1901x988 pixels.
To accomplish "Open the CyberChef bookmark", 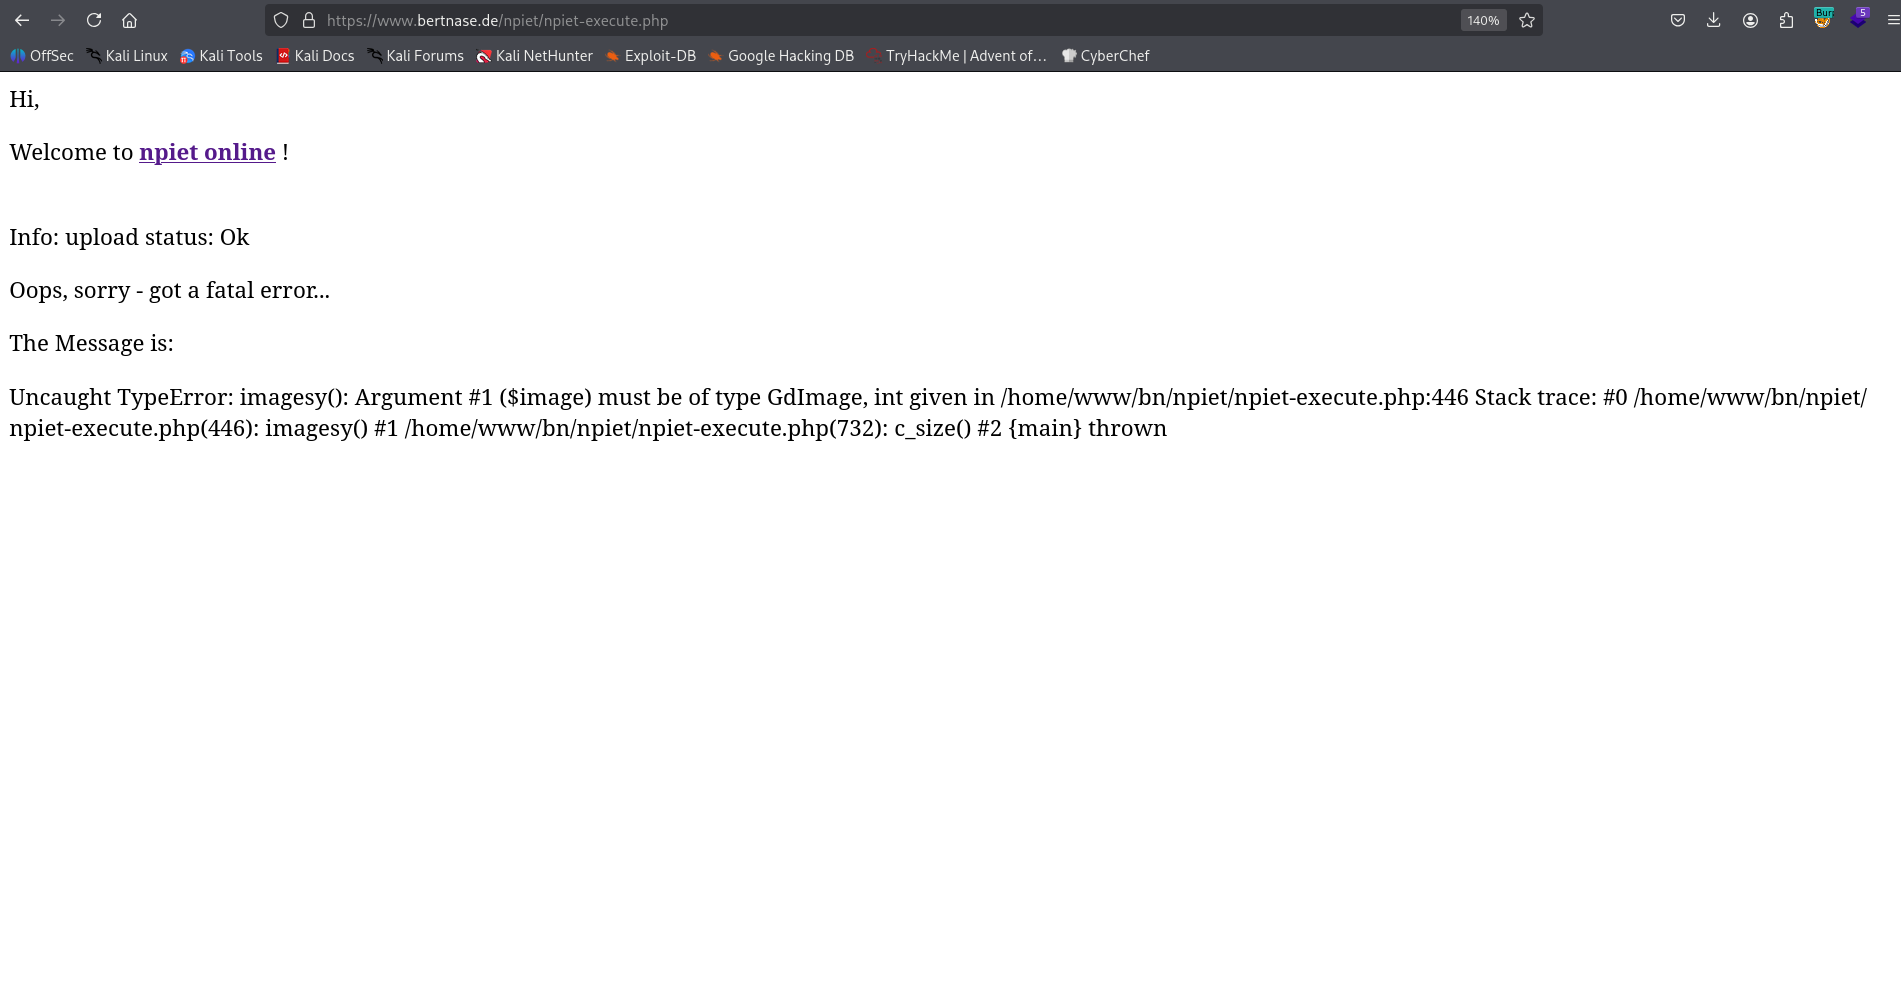I will 1105,56.
